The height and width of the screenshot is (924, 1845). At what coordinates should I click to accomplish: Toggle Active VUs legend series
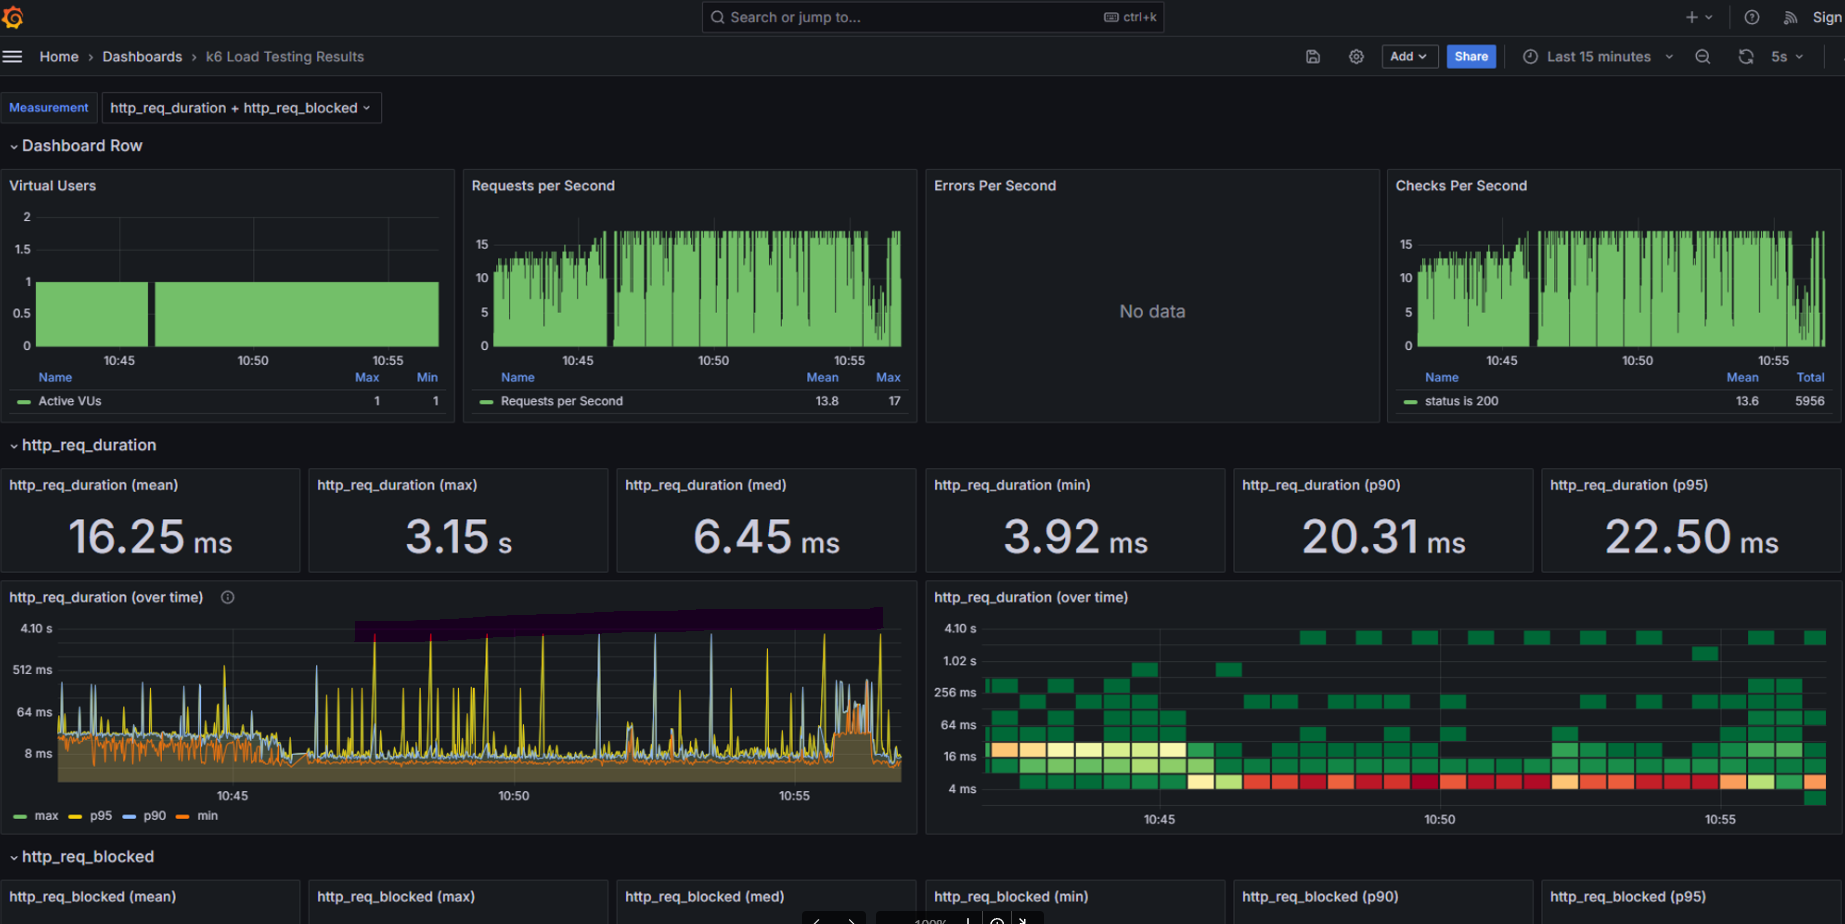pyautogui.click(x=70, y=401)
